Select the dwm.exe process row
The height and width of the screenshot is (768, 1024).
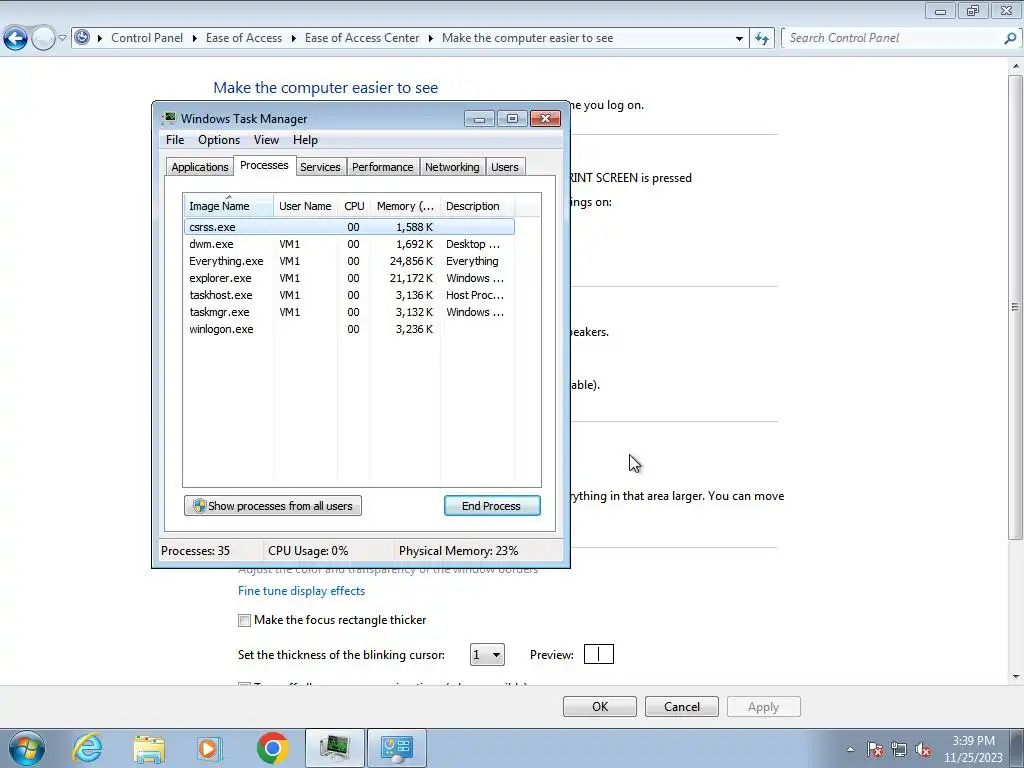pyautogui.click(x=349, y=244)
